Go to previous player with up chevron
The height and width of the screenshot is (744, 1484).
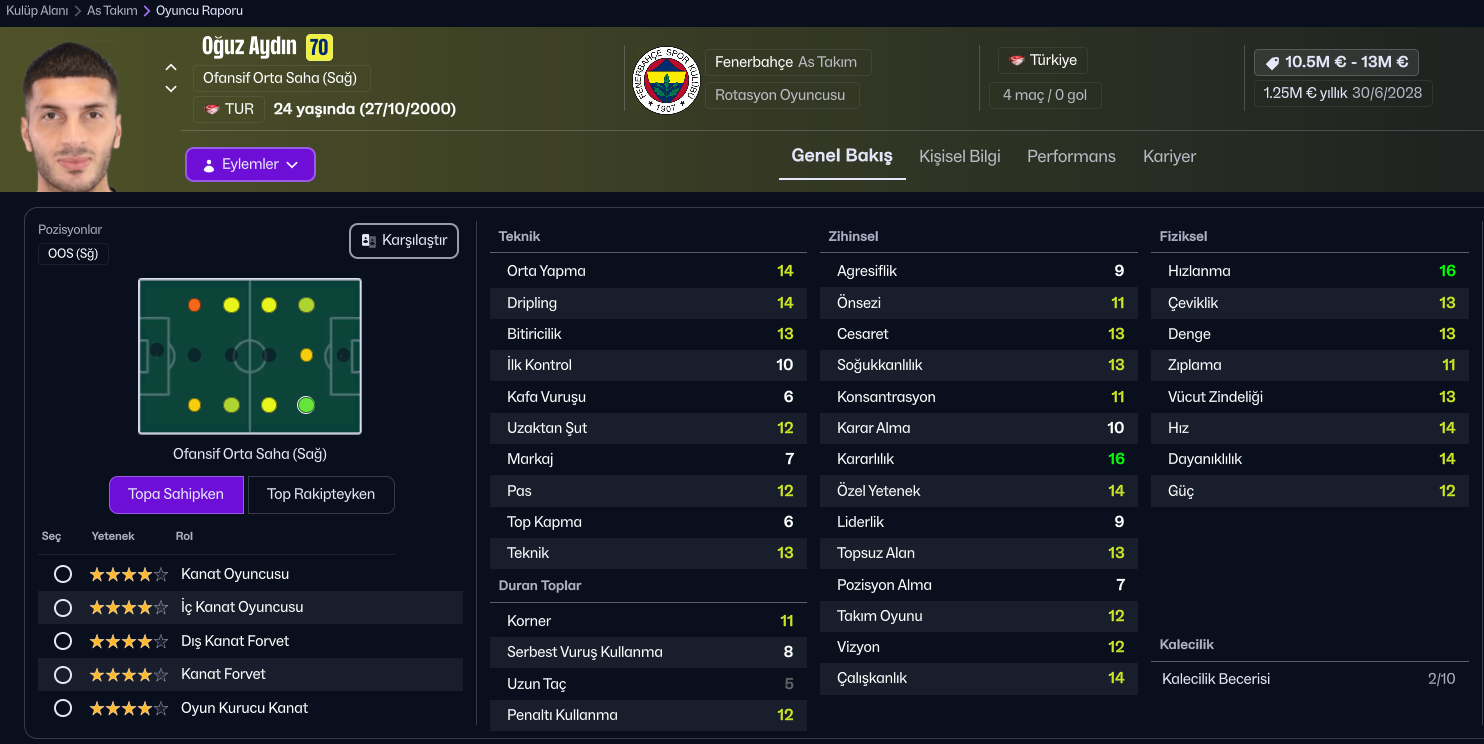[x=171, y=68]
